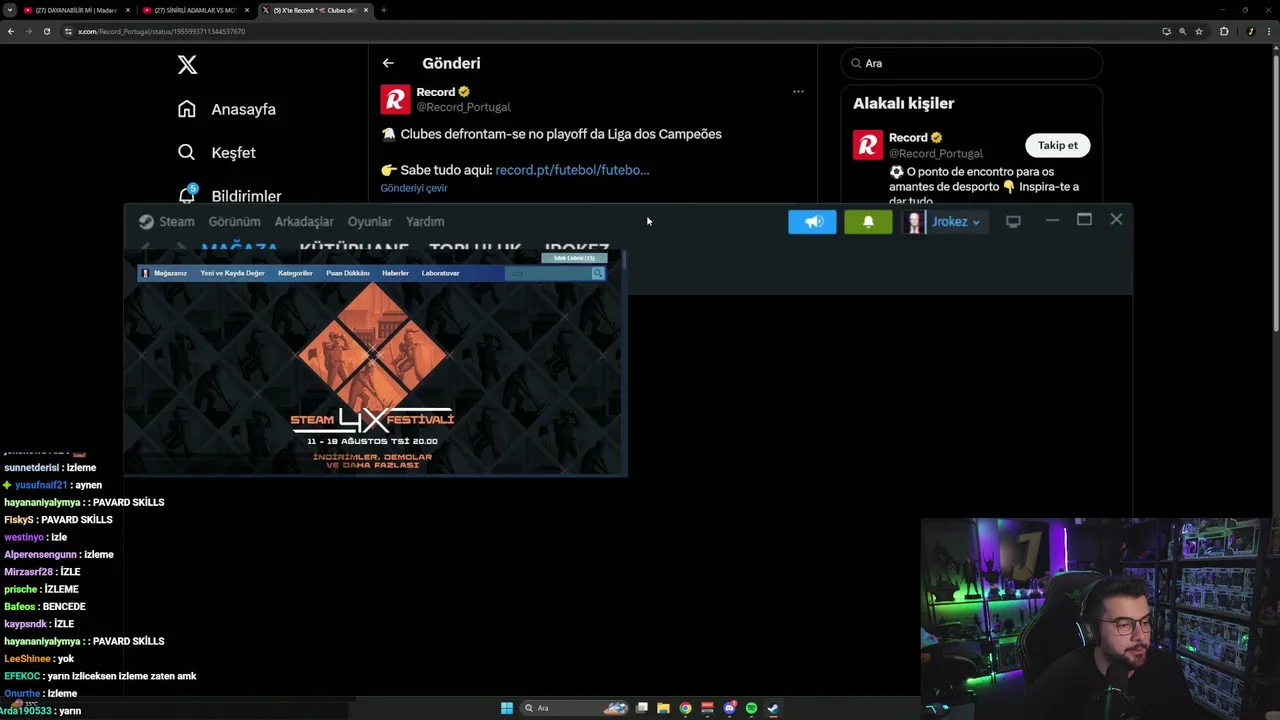The image size is (1280, 720).
Task: Open Spotify from the taskbar
Action: pyautogui.click(x=751, y=708)
